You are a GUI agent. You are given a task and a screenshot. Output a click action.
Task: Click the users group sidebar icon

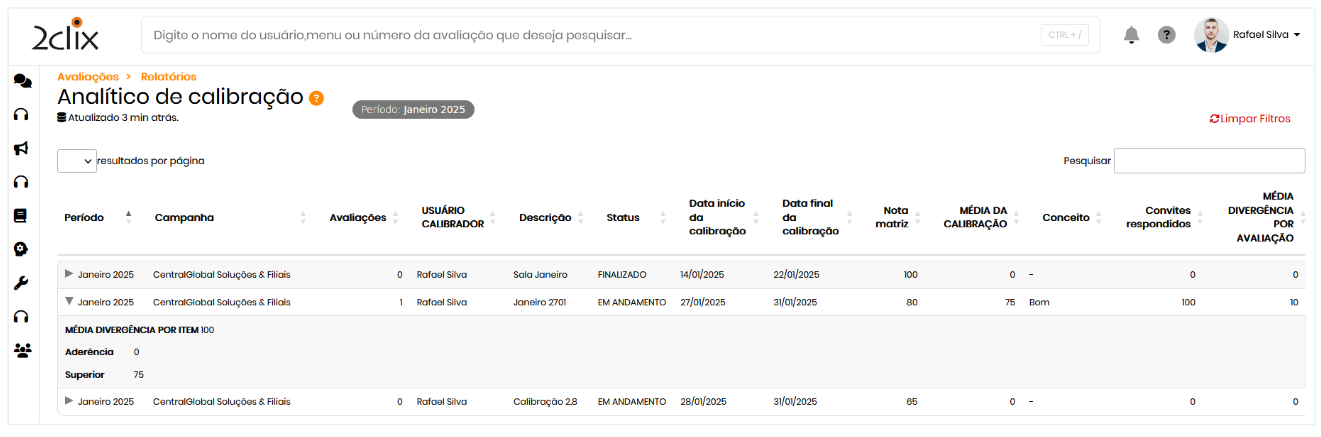(22, 350)
